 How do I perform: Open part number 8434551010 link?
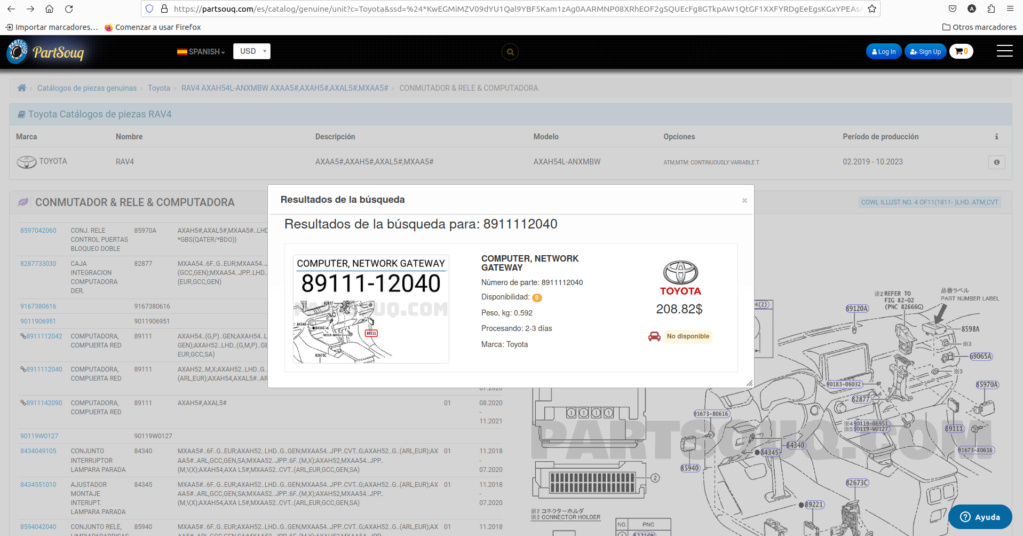pos(38,485)
